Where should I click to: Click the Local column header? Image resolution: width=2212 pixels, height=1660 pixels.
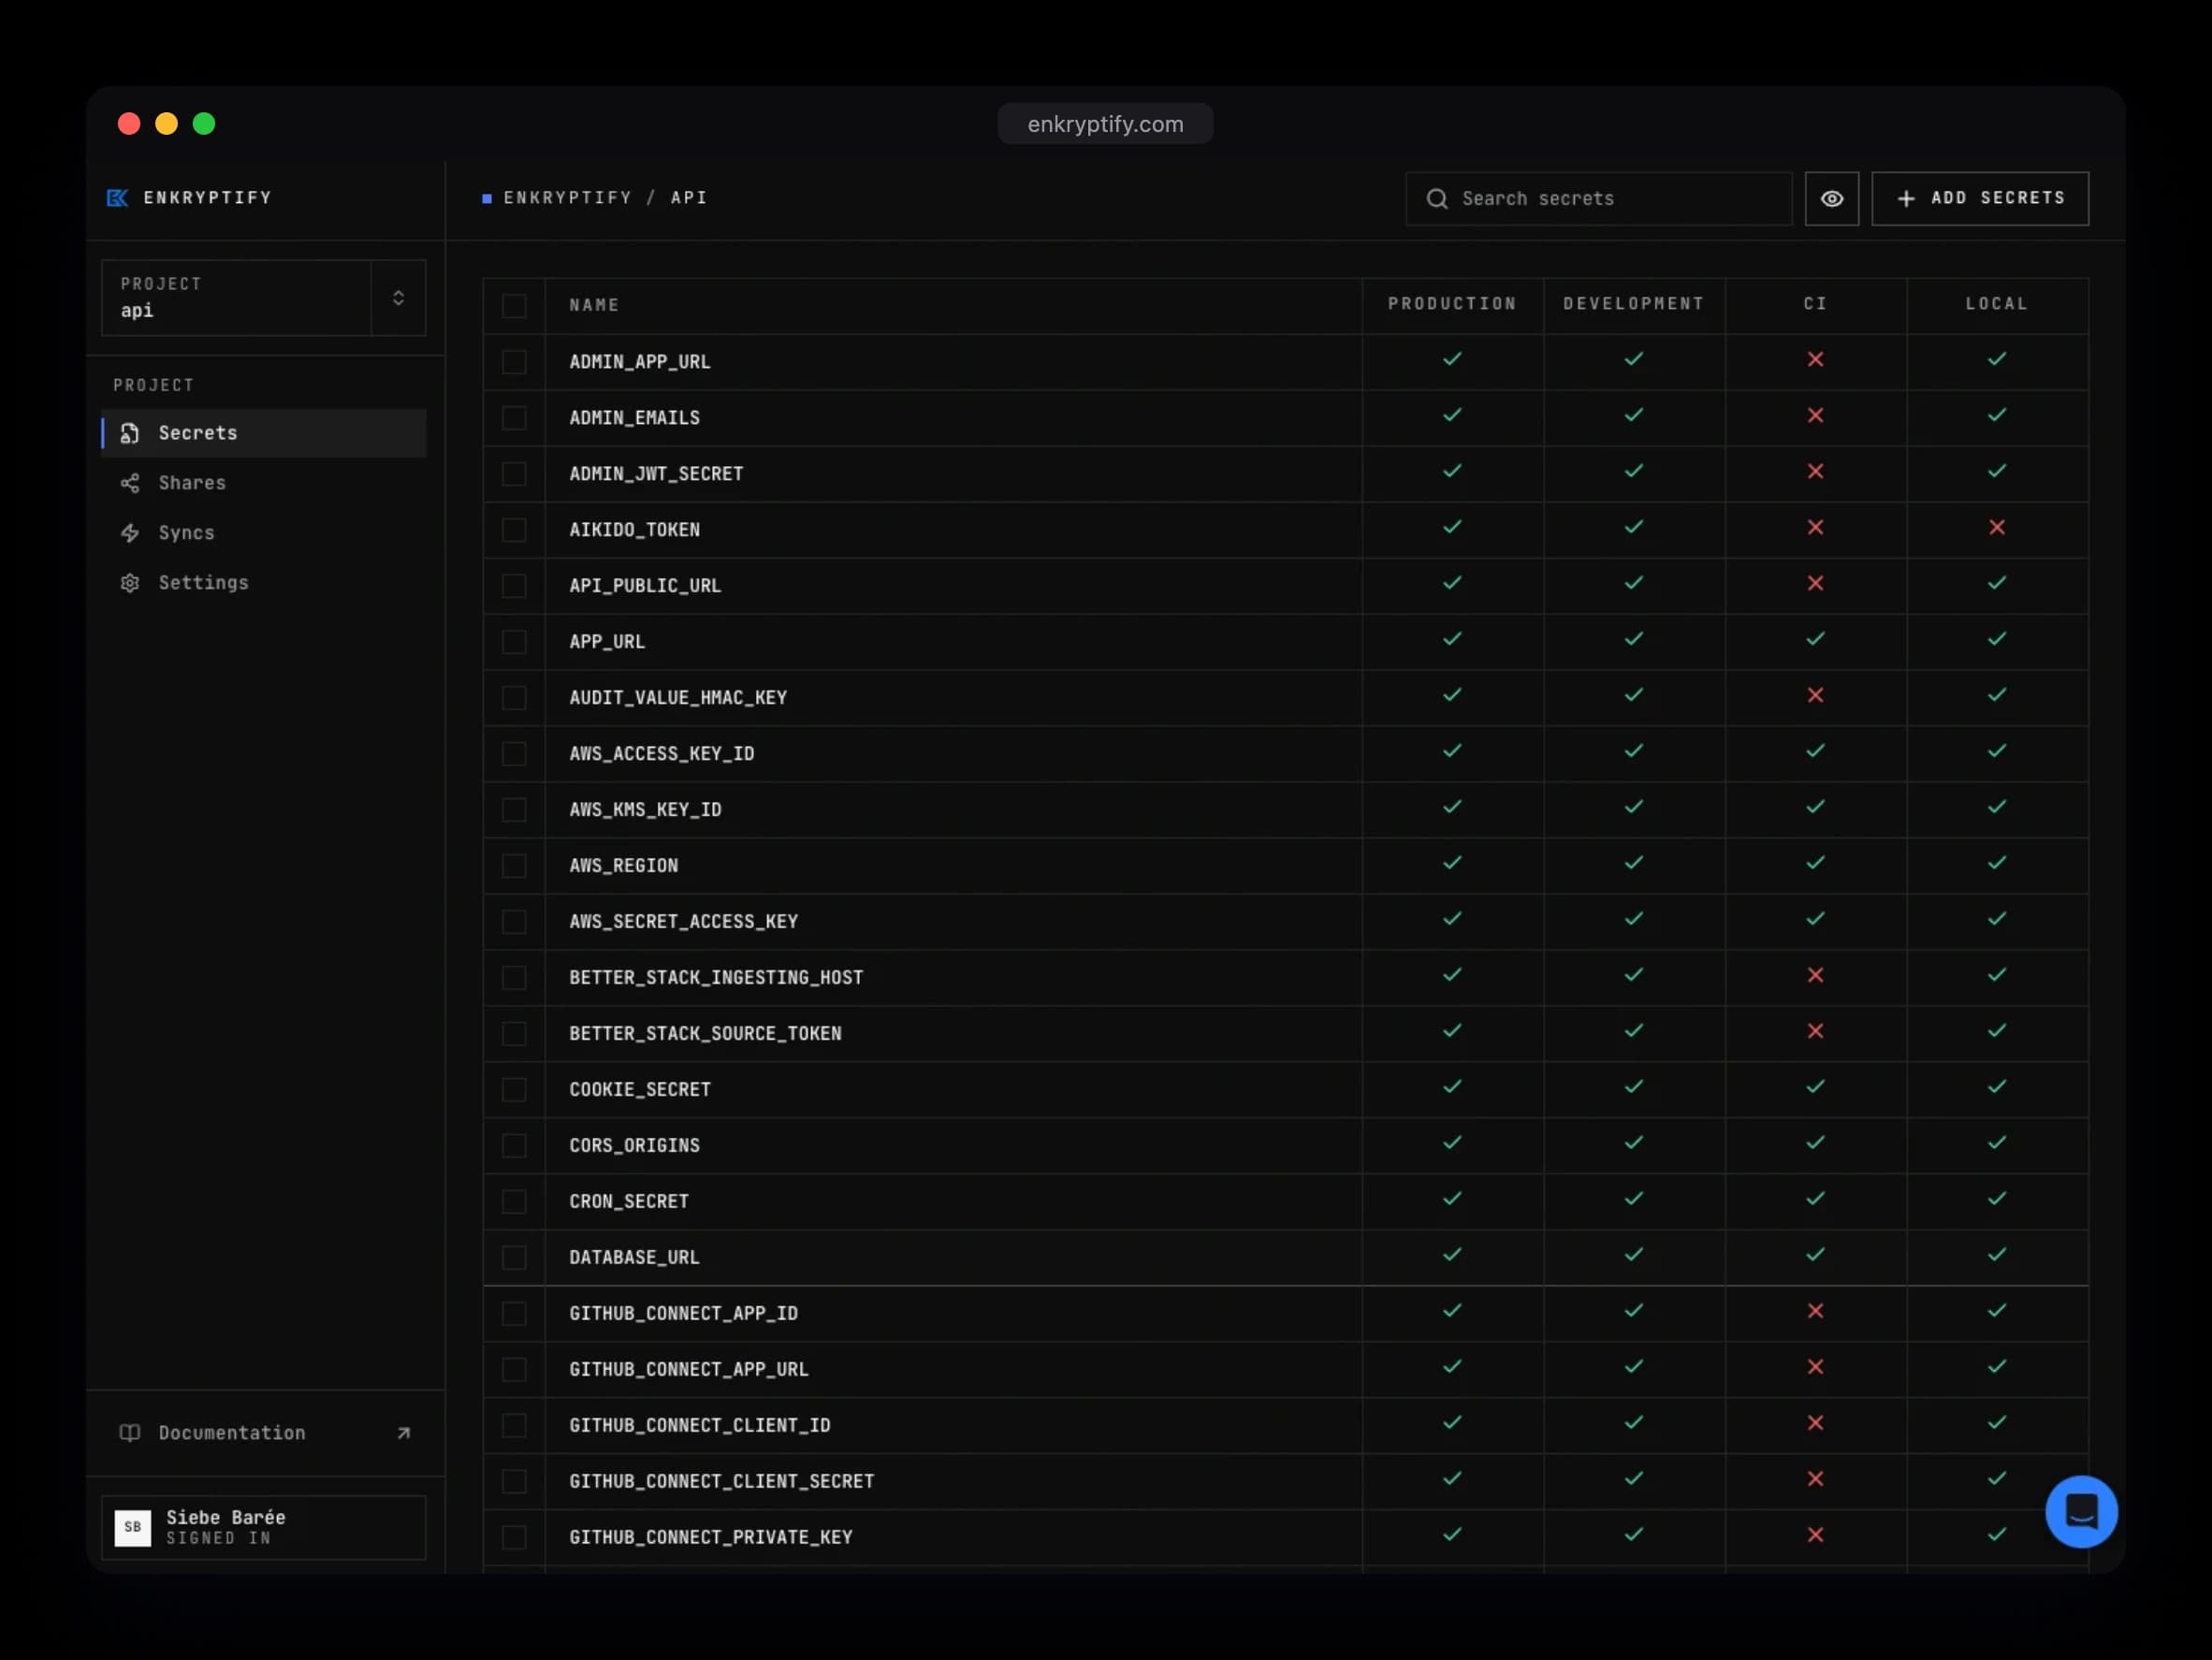1996,304
